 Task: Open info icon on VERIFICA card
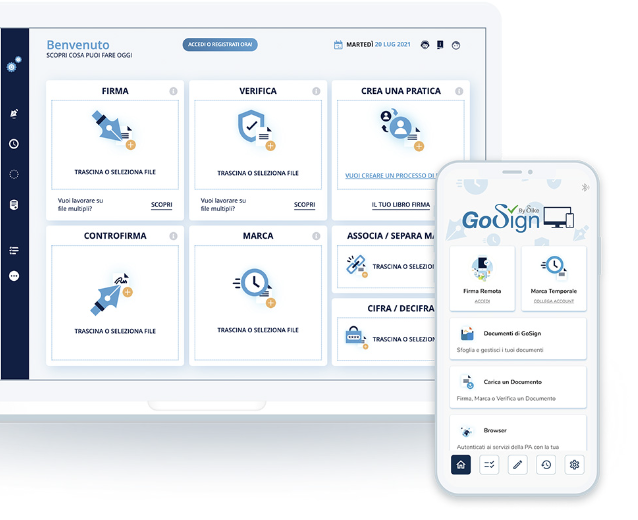(x=316, y=91)
